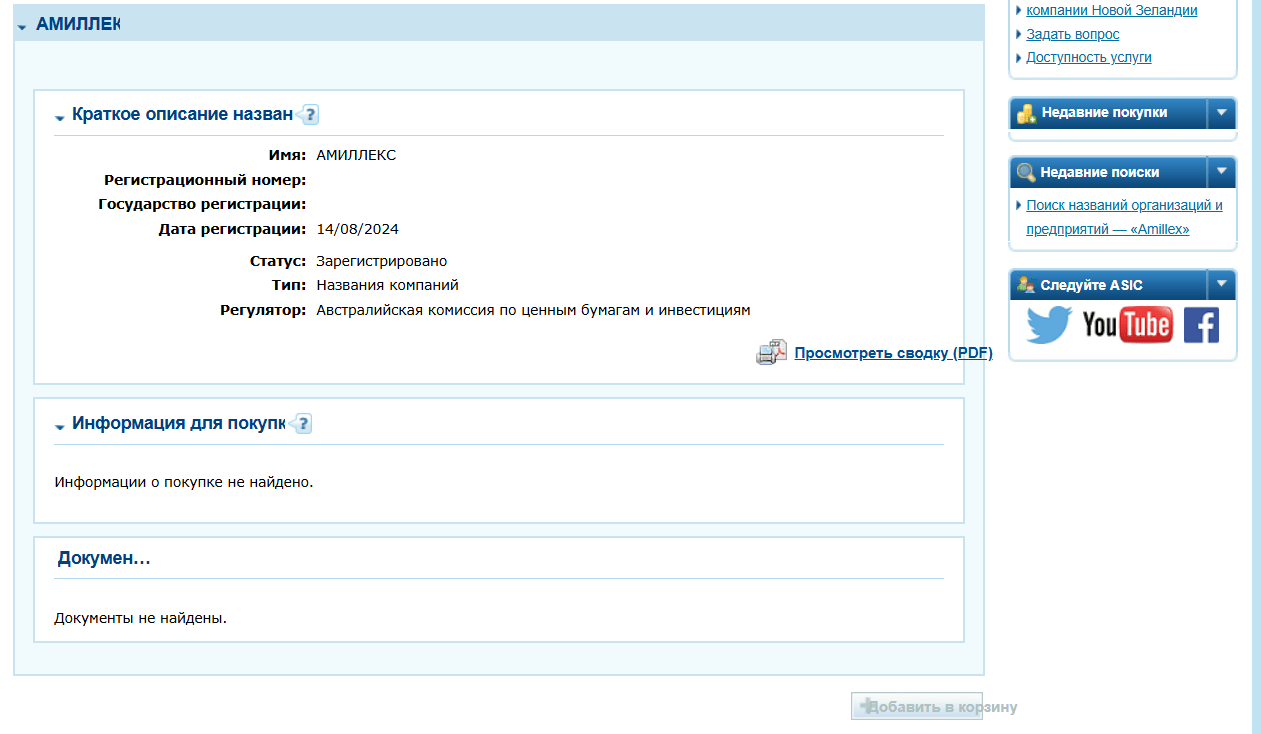Open dropdown arrow on Недавние покупки panel
This screenshot has height=734, width=1261.
tap(1221, 113)
